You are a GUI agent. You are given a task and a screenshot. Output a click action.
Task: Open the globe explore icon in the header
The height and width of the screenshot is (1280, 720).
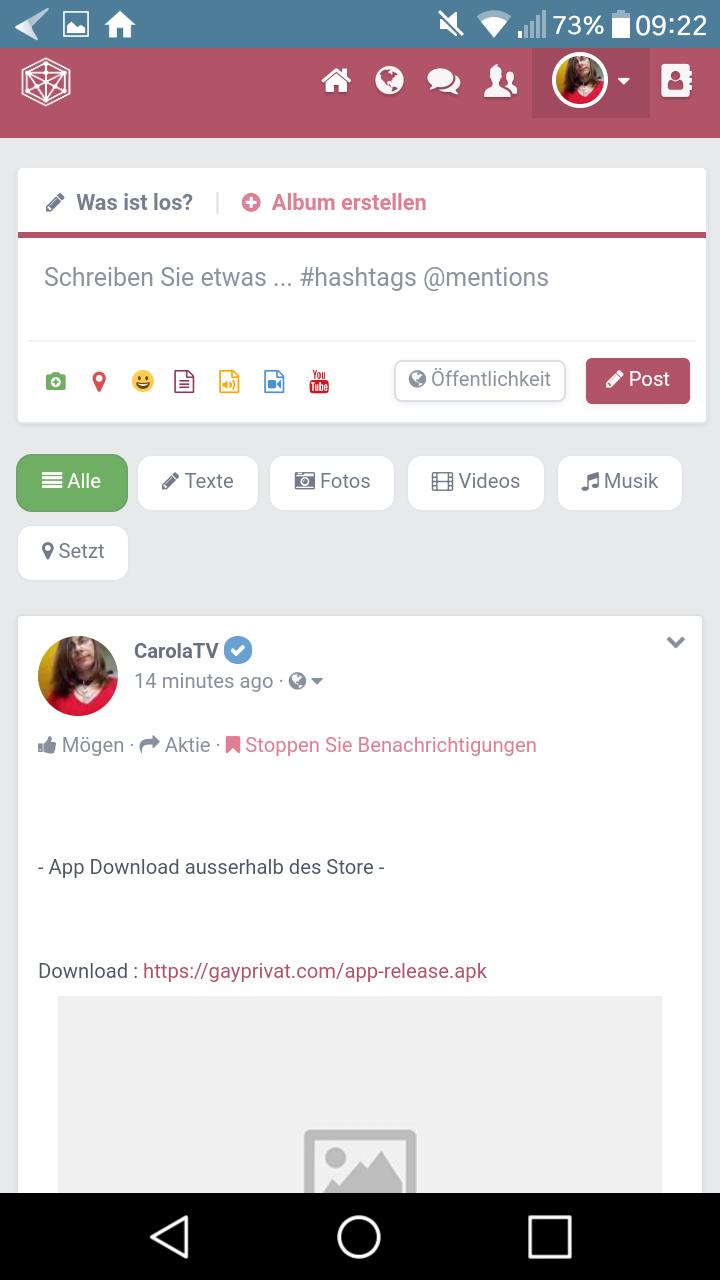(x=389, y=81)
